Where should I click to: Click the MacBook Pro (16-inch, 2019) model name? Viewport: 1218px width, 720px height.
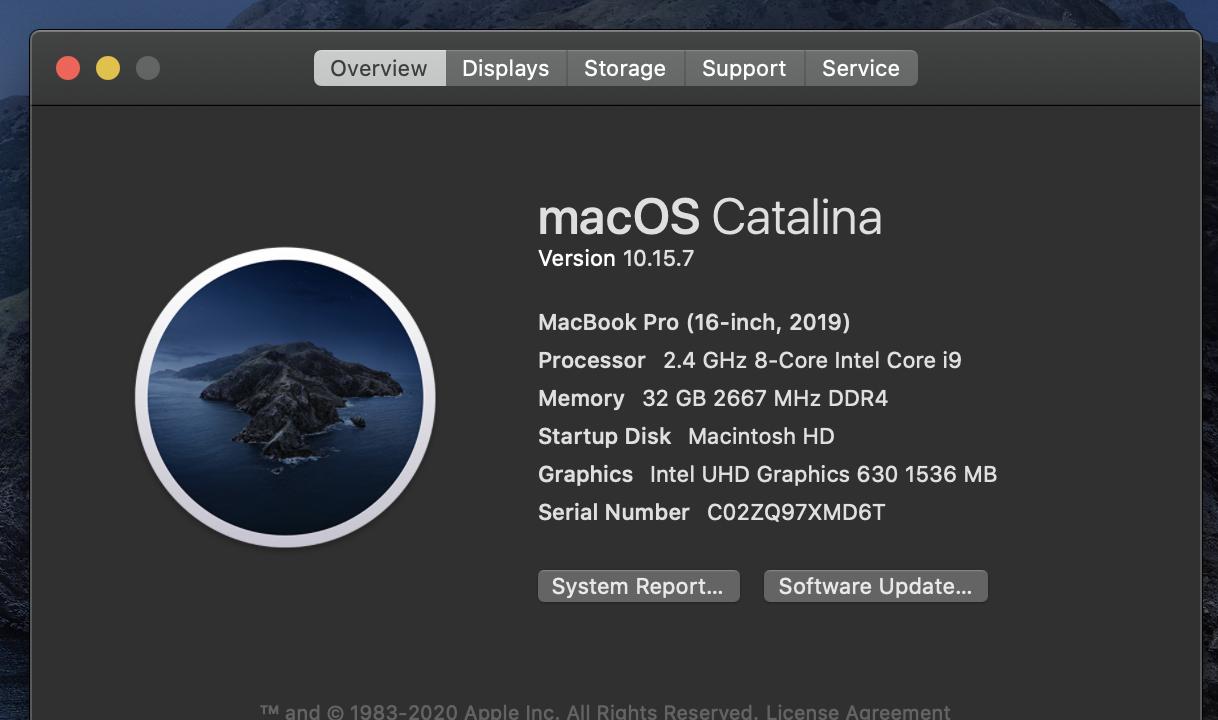[x=694, y=322]
